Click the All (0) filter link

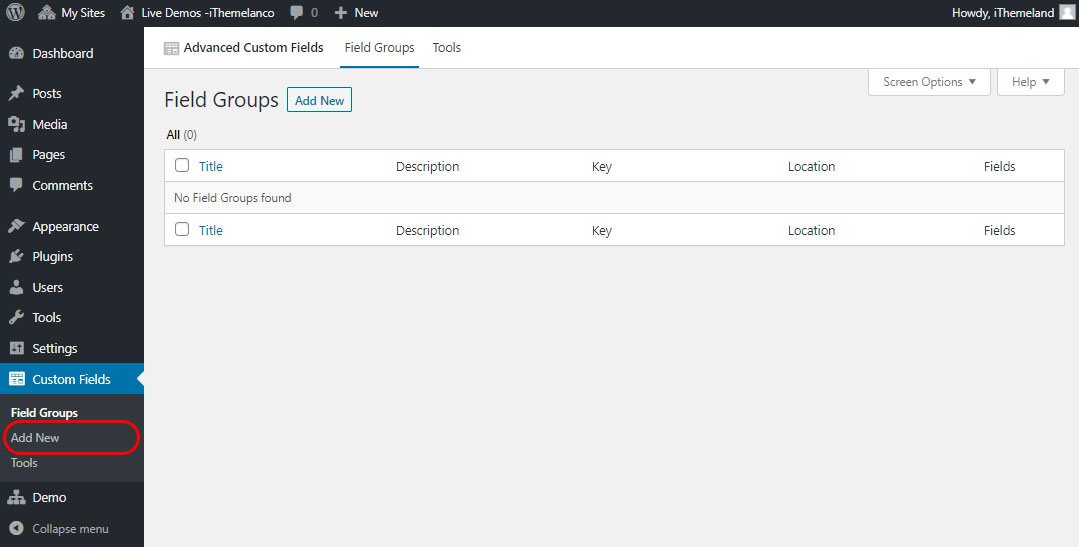click(182, 135)
